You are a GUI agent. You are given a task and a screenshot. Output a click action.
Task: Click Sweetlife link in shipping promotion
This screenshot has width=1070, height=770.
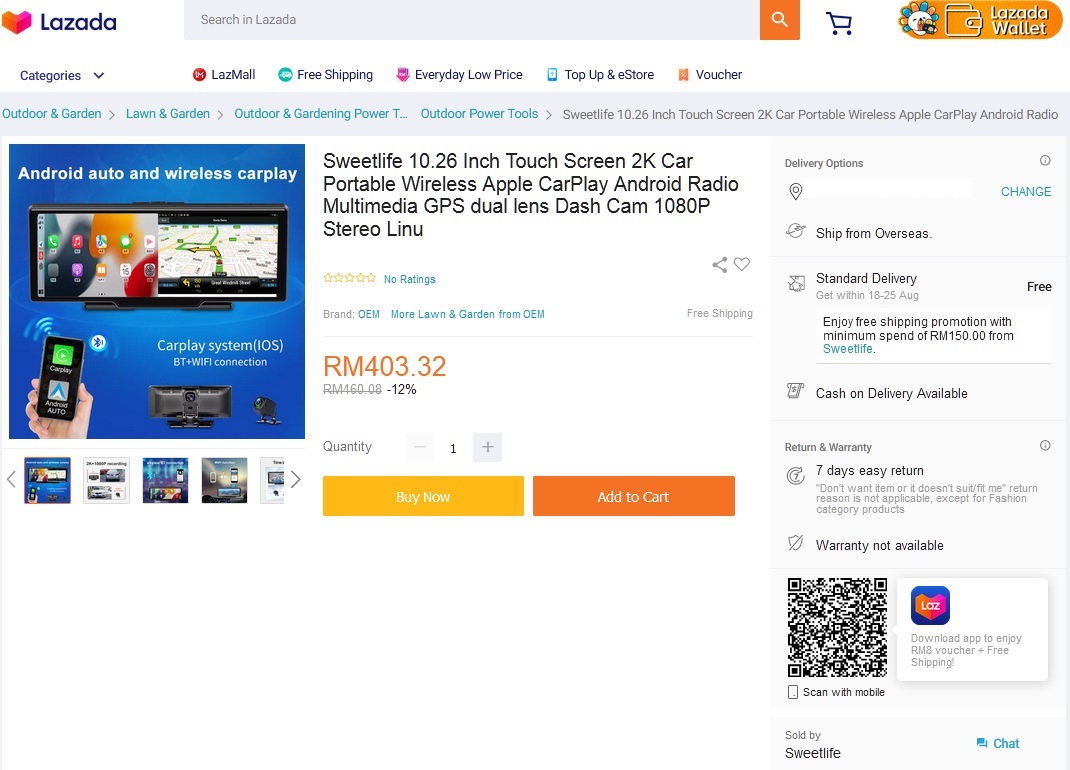click(848, 349)
